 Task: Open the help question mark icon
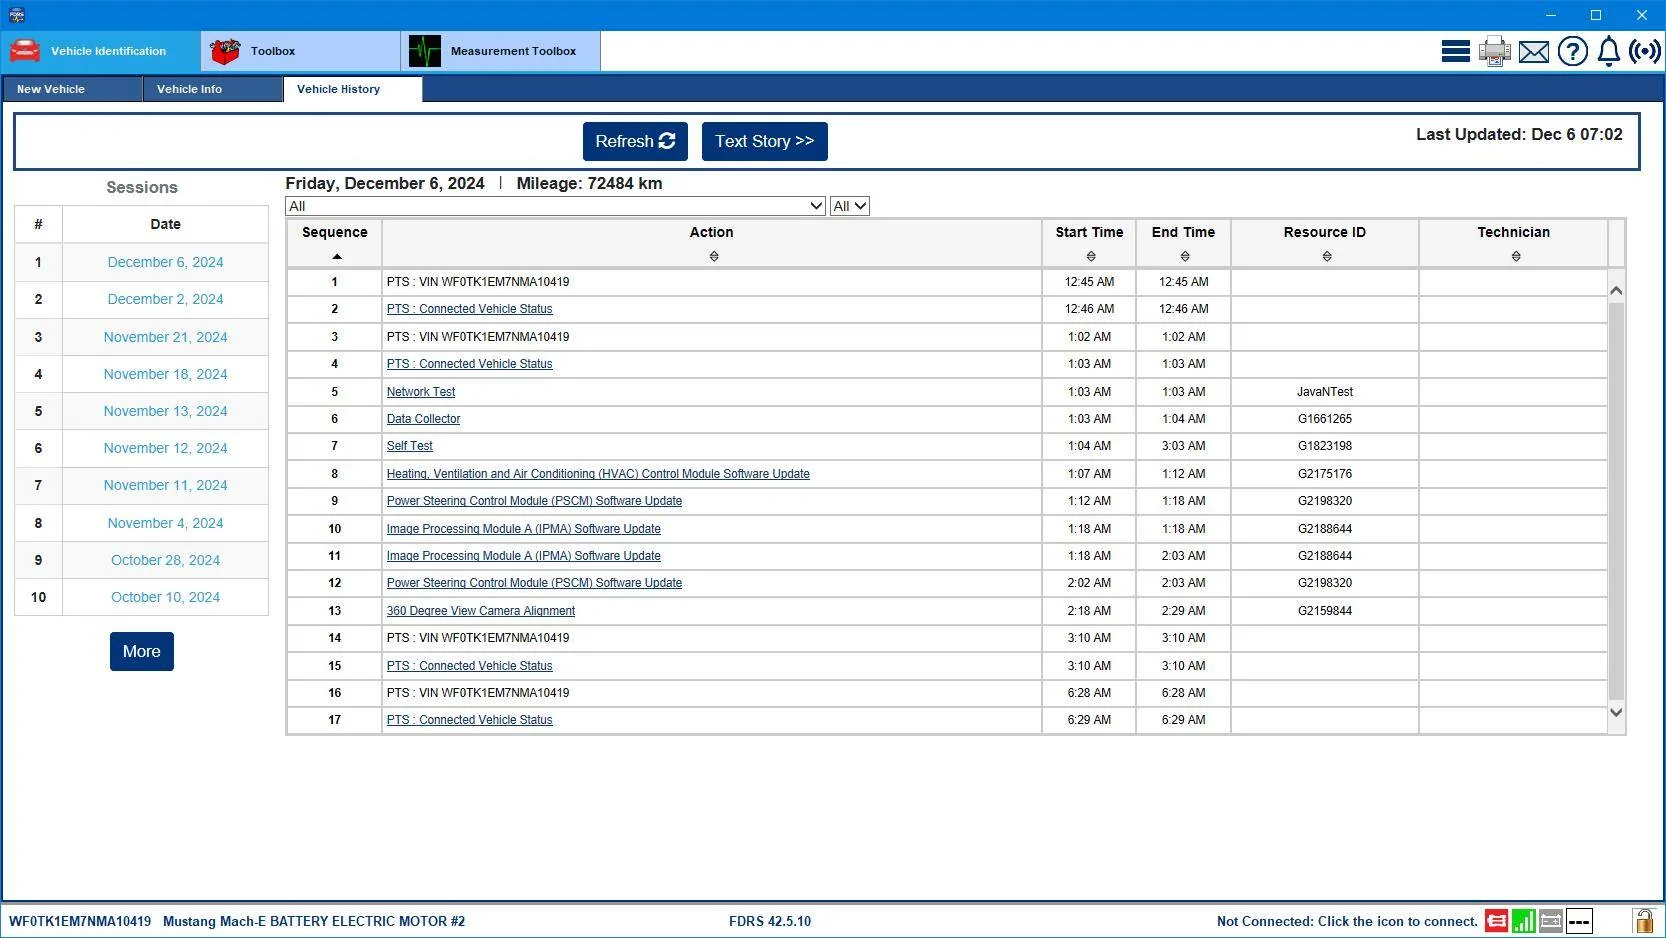pyautogui.click(x=1572, y=51)
